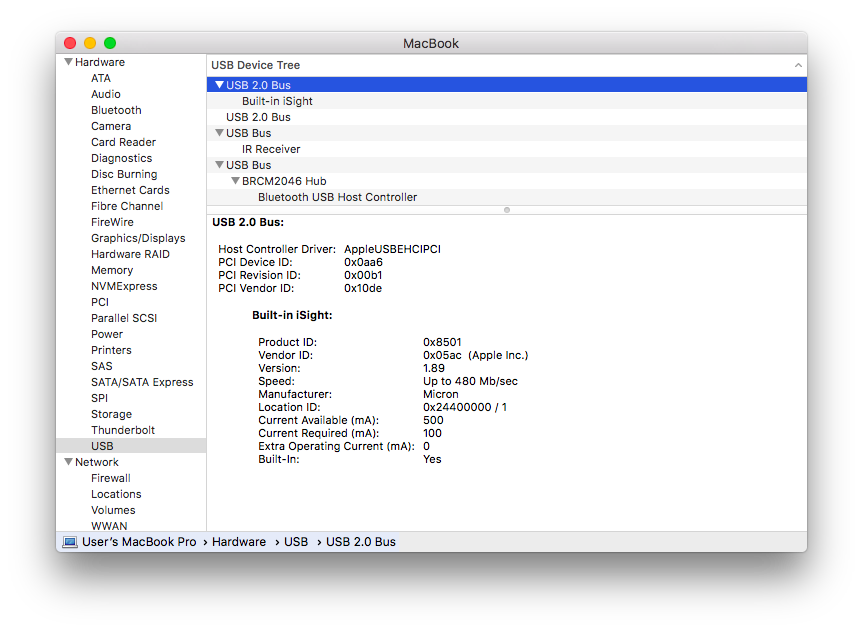The image size is (863, 632).
Task: Select Parallel SCSI in sidebar
Action: [x=124, y=318]
